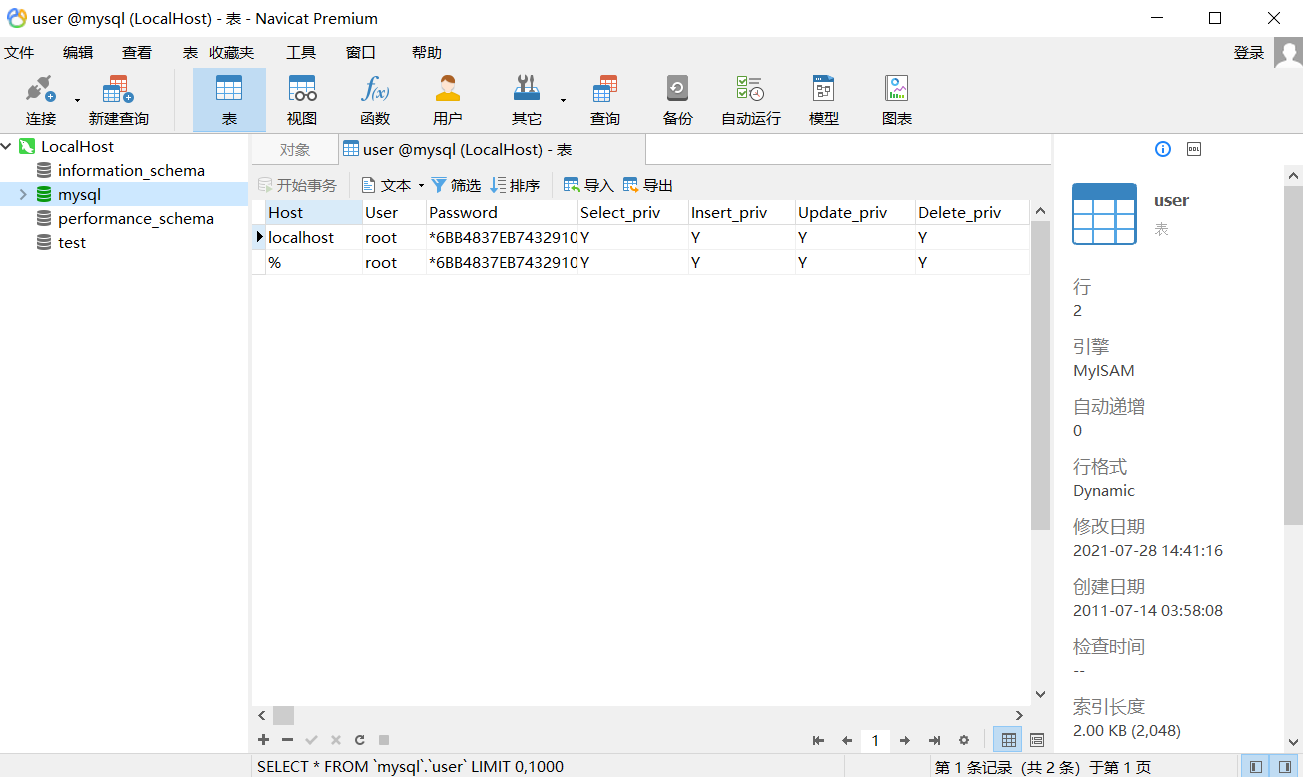Open the 新建查询 new query tool
Image resolution: width=1303 pixels, height=777 pixels.
coord(118,100)
